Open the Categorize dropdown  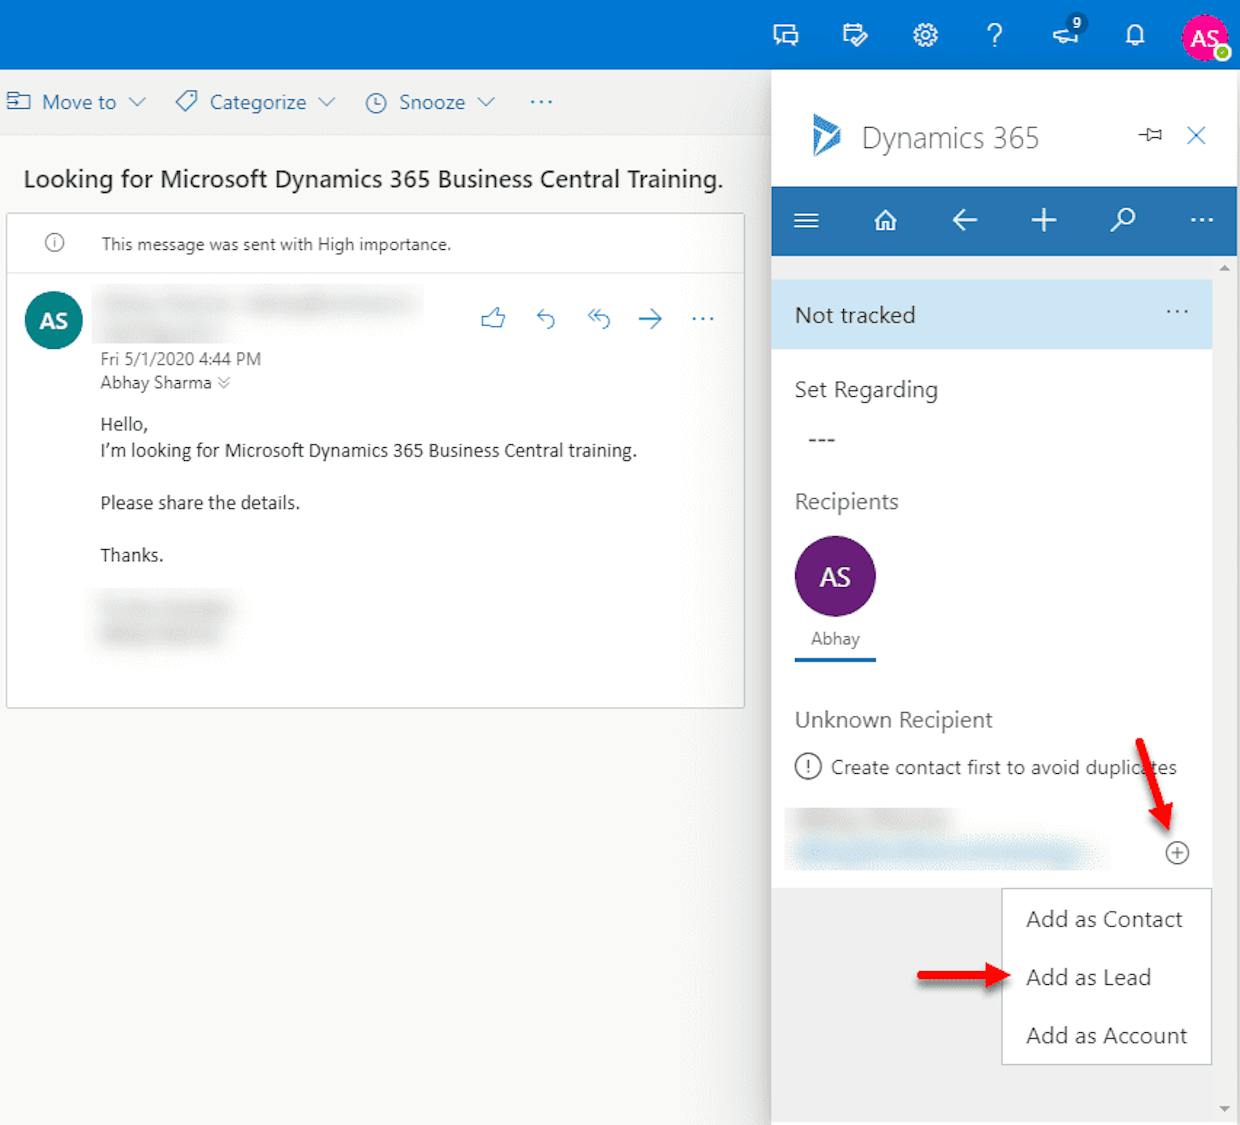click(x=255, y=102)
